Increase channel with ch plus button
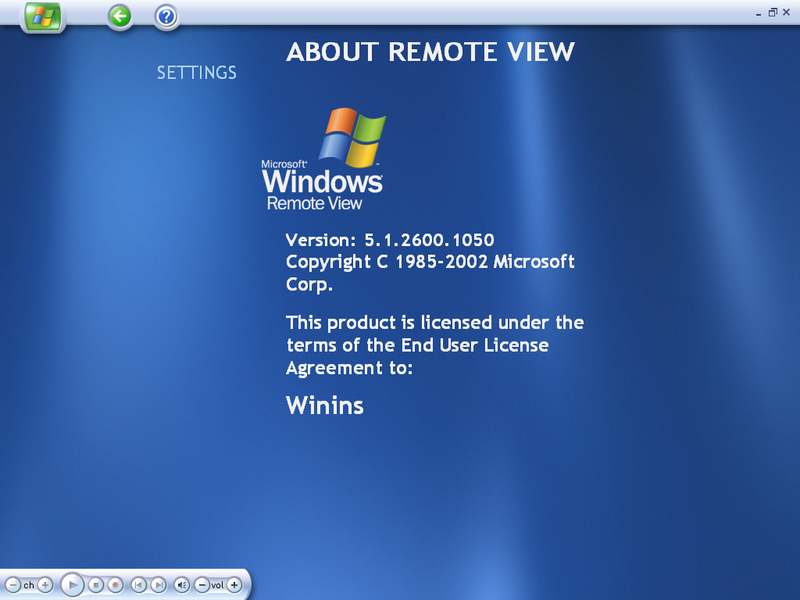The width and height of the screenshot is (800, 600). tap(45, 585)
